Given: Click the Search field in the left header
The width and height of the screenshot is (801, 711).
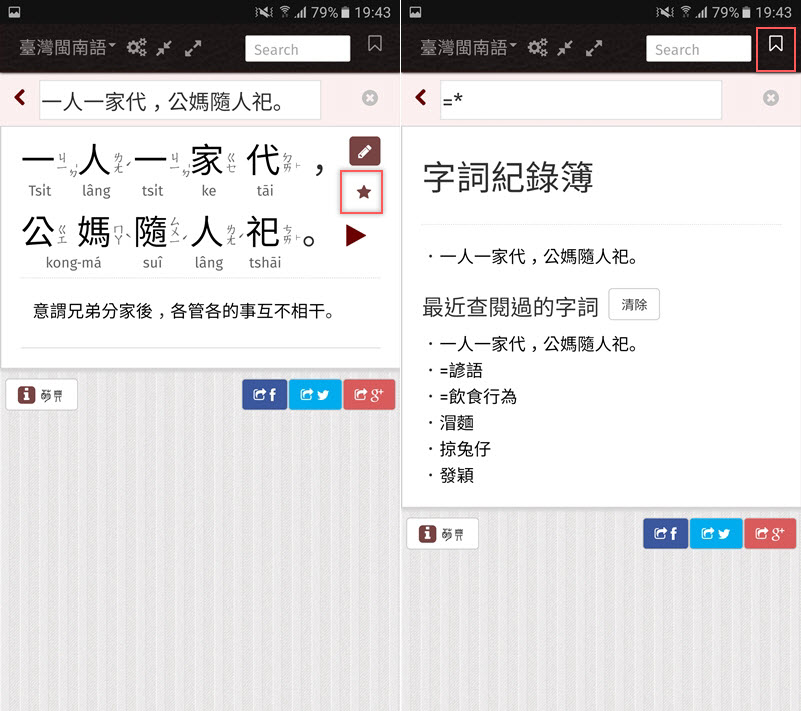Looking at the screenshot, I should [297, 49].
